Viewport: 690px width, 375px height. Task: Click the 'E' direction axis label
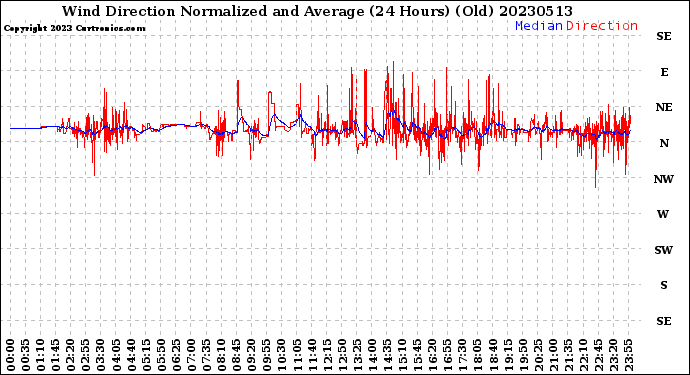[x=664, y=72]
